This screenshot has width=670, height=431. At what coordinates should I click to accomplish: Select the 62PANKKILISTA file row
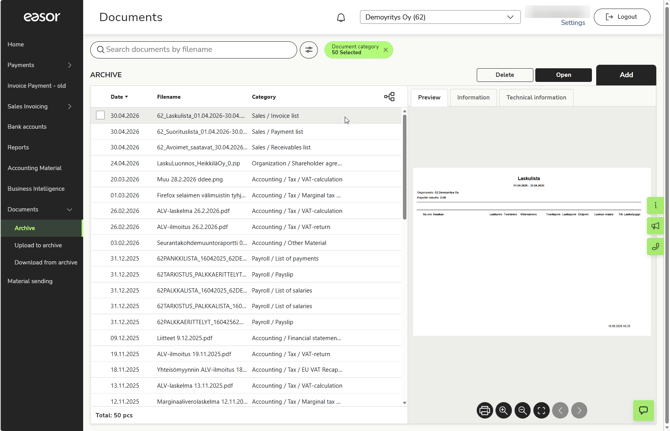point(246,258)
